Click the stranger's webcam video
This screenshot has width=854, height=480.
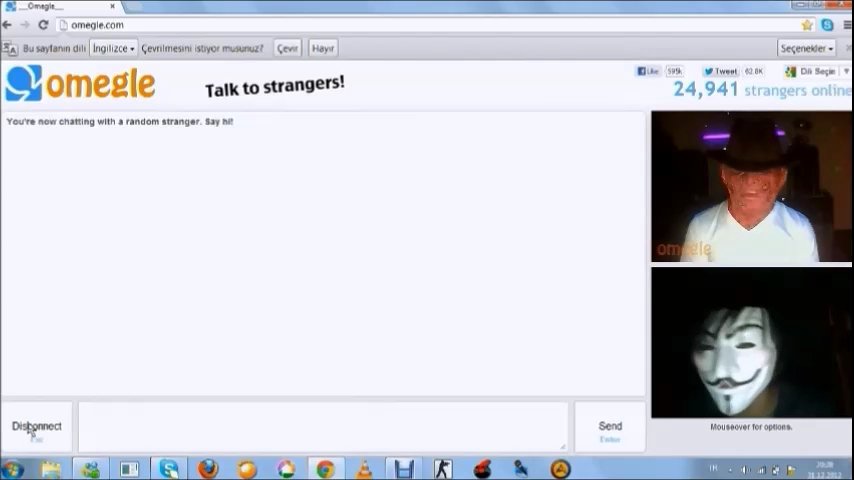pyautogui.click(x=752, y=186)
